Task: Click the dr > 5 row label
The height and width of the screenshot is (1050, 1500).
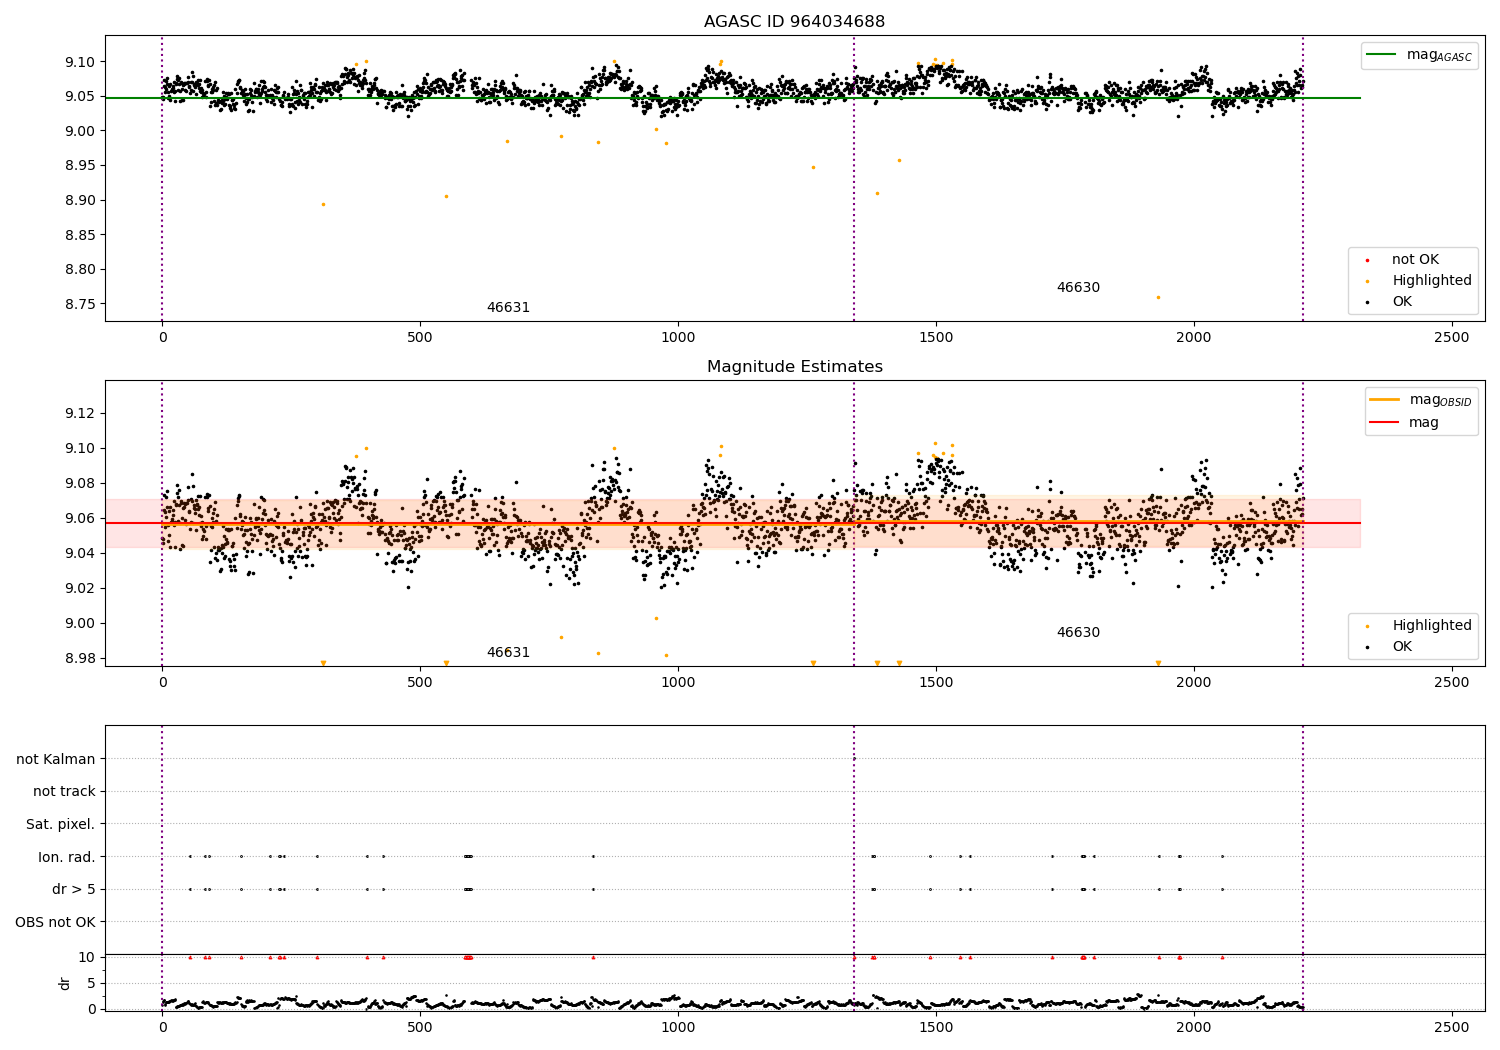Action: 74,890
